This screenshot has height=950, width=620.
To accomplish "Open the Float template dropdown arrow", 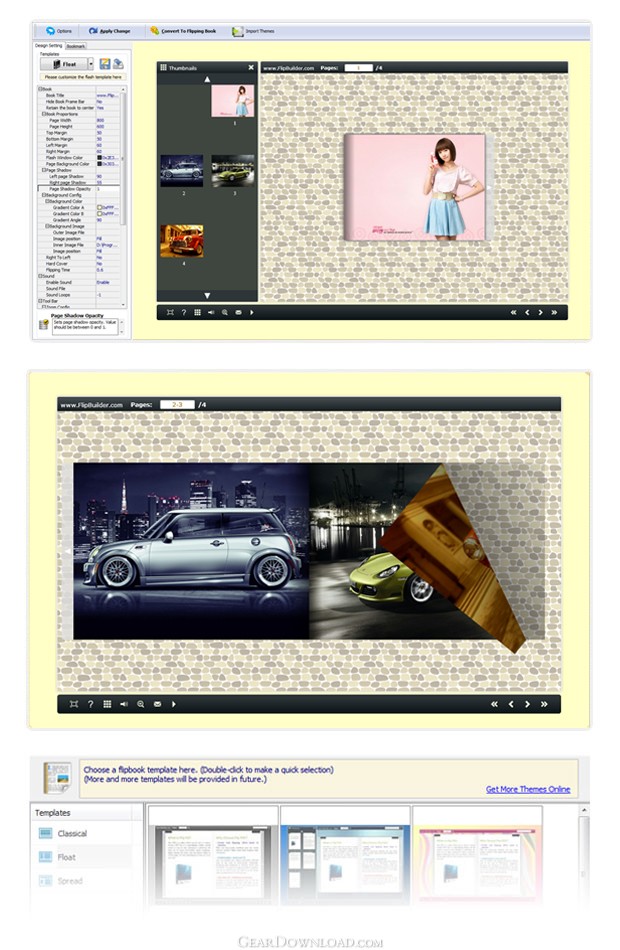I will point(90,64).
